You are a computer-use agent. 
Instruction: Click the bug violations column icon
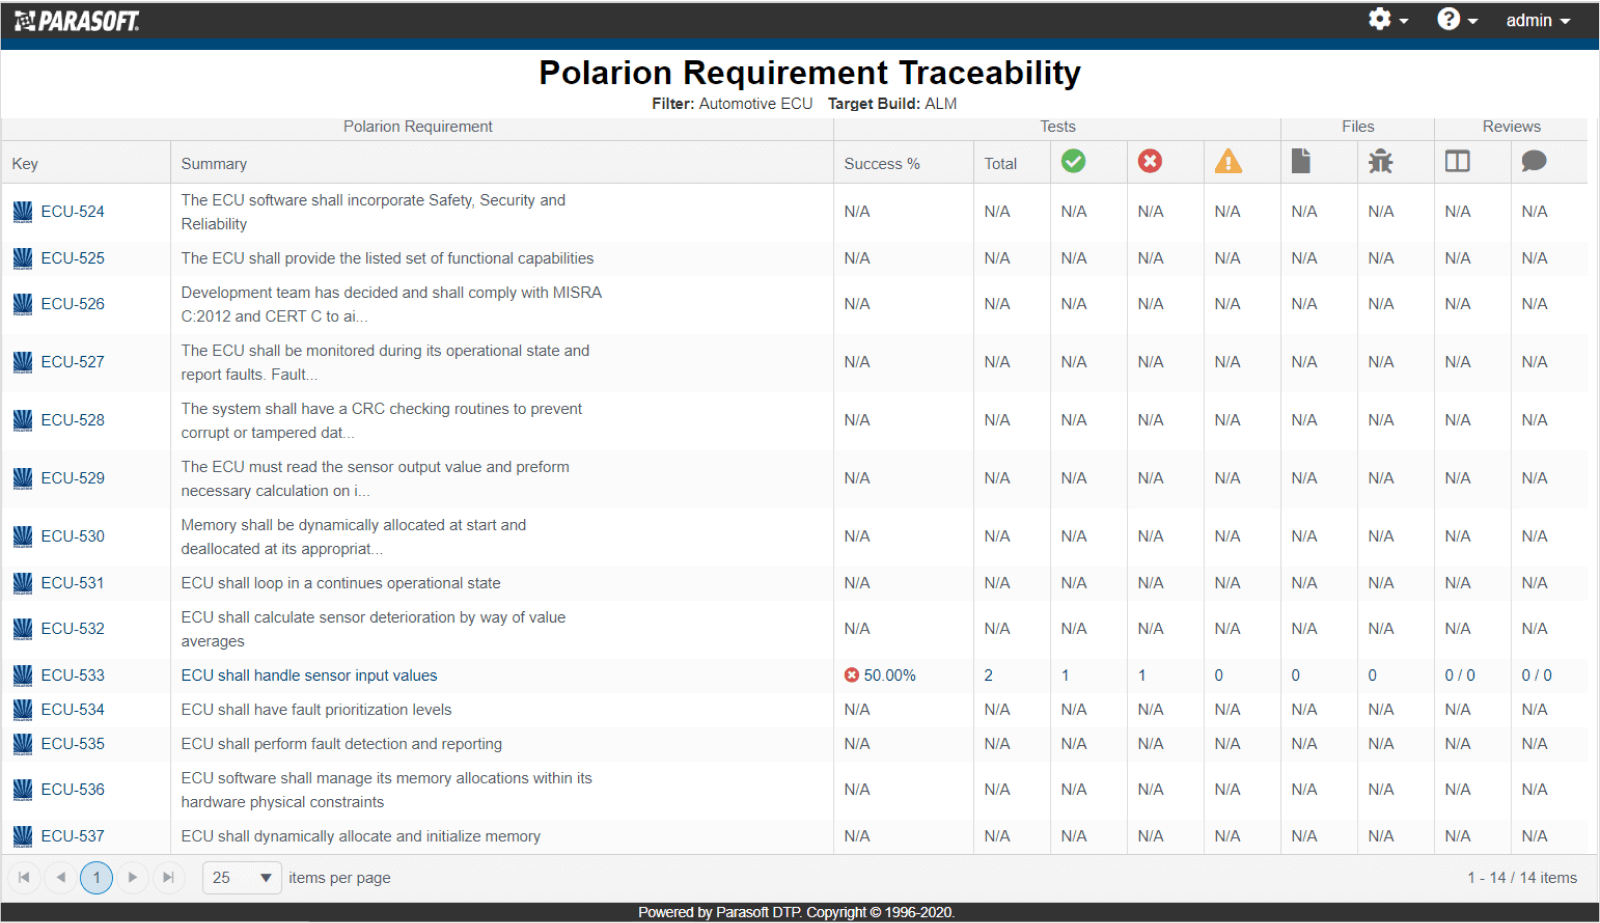1380,161
